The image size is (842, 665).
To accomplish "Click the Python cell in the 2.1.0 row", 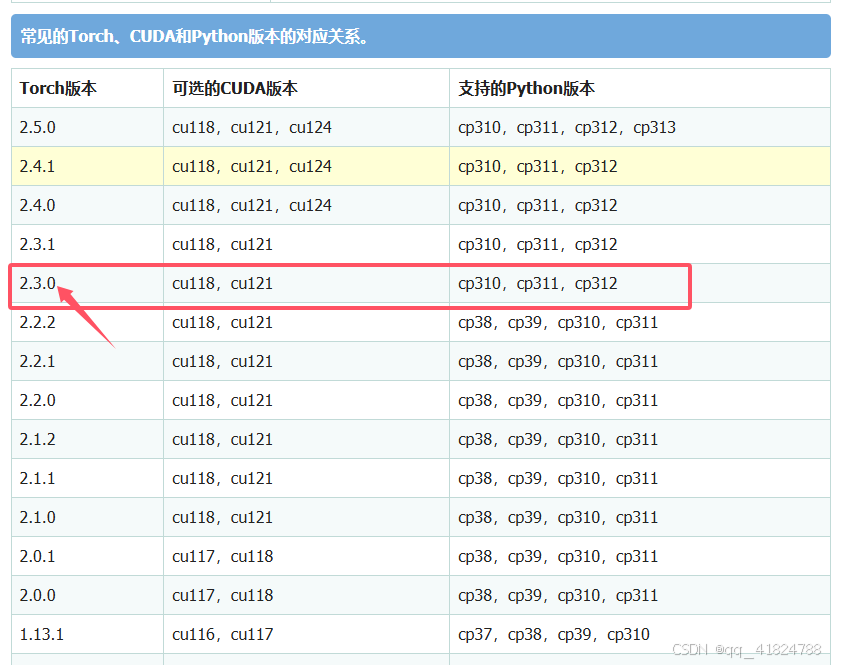I will point(640,517).
